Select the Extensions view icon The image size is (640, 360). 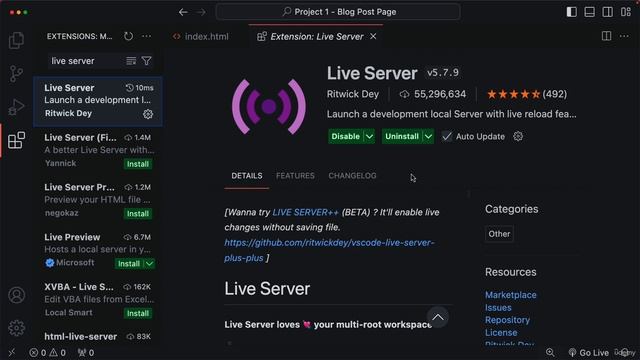tap(16, 140)
